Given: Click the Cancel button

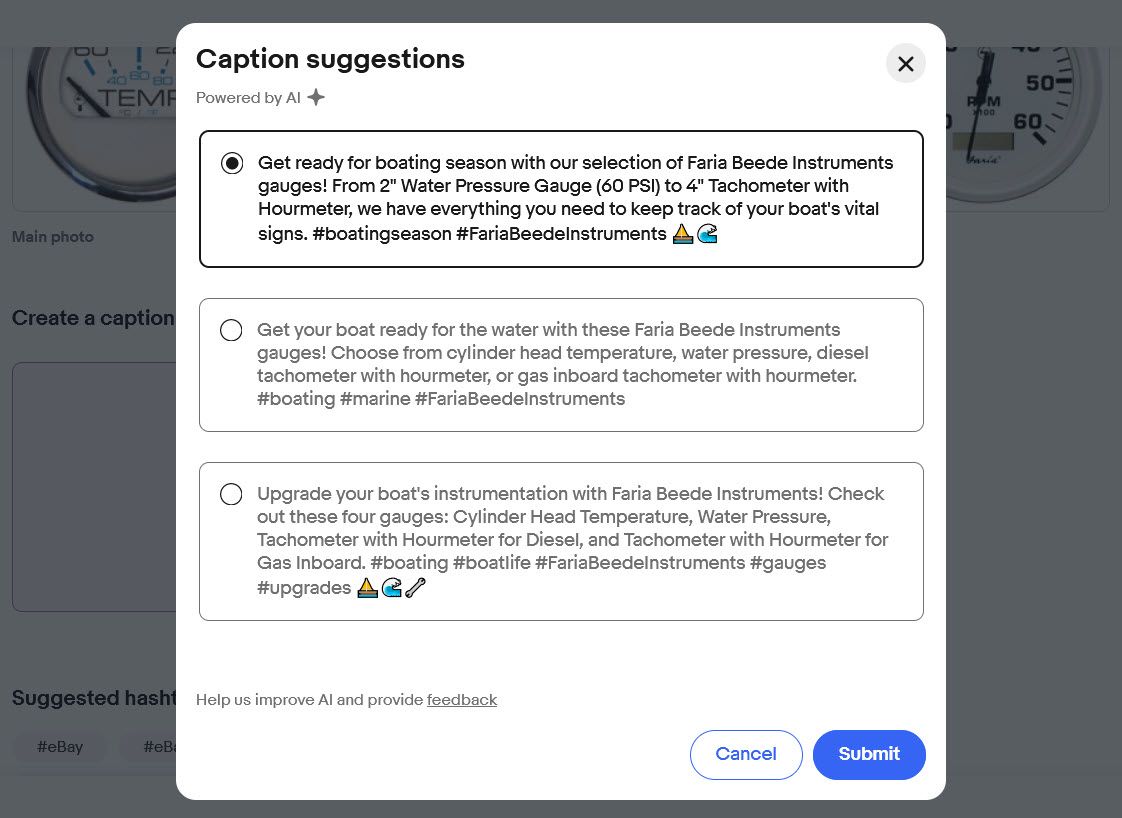Looking at the screenshot, I should 746,754.
